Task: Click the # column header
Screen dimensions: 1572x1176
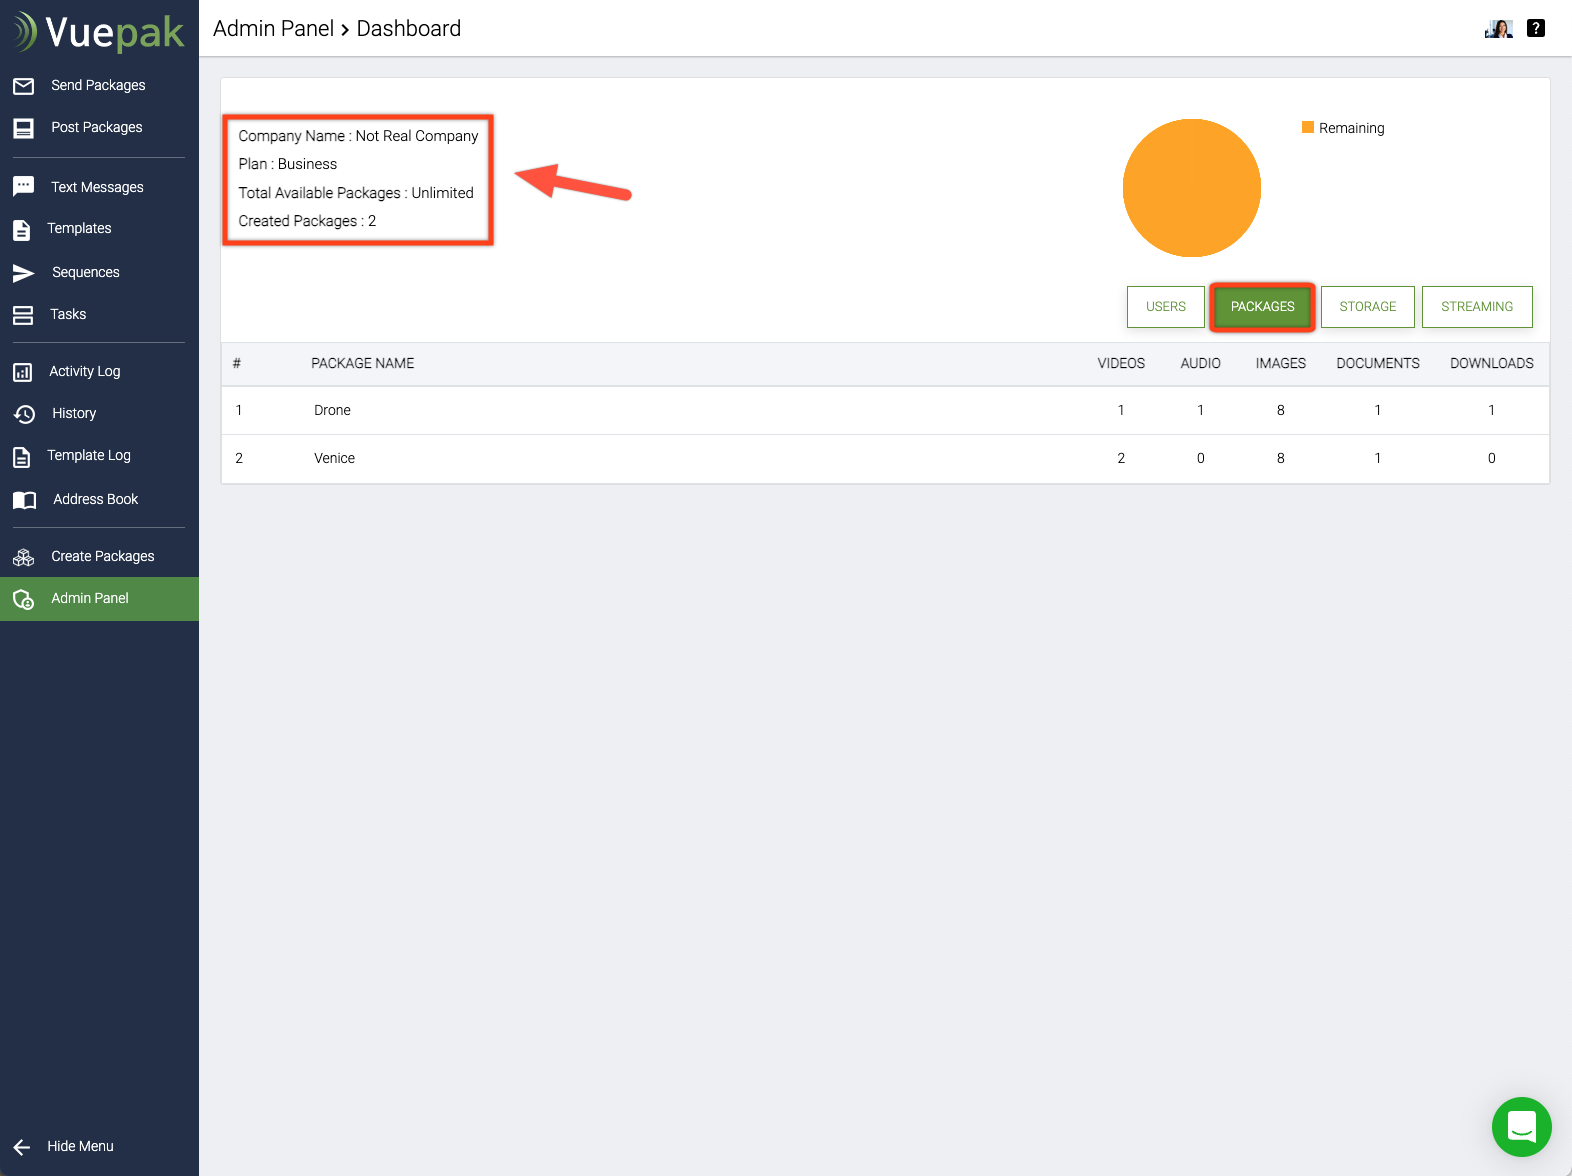Action: click(237, 363)
